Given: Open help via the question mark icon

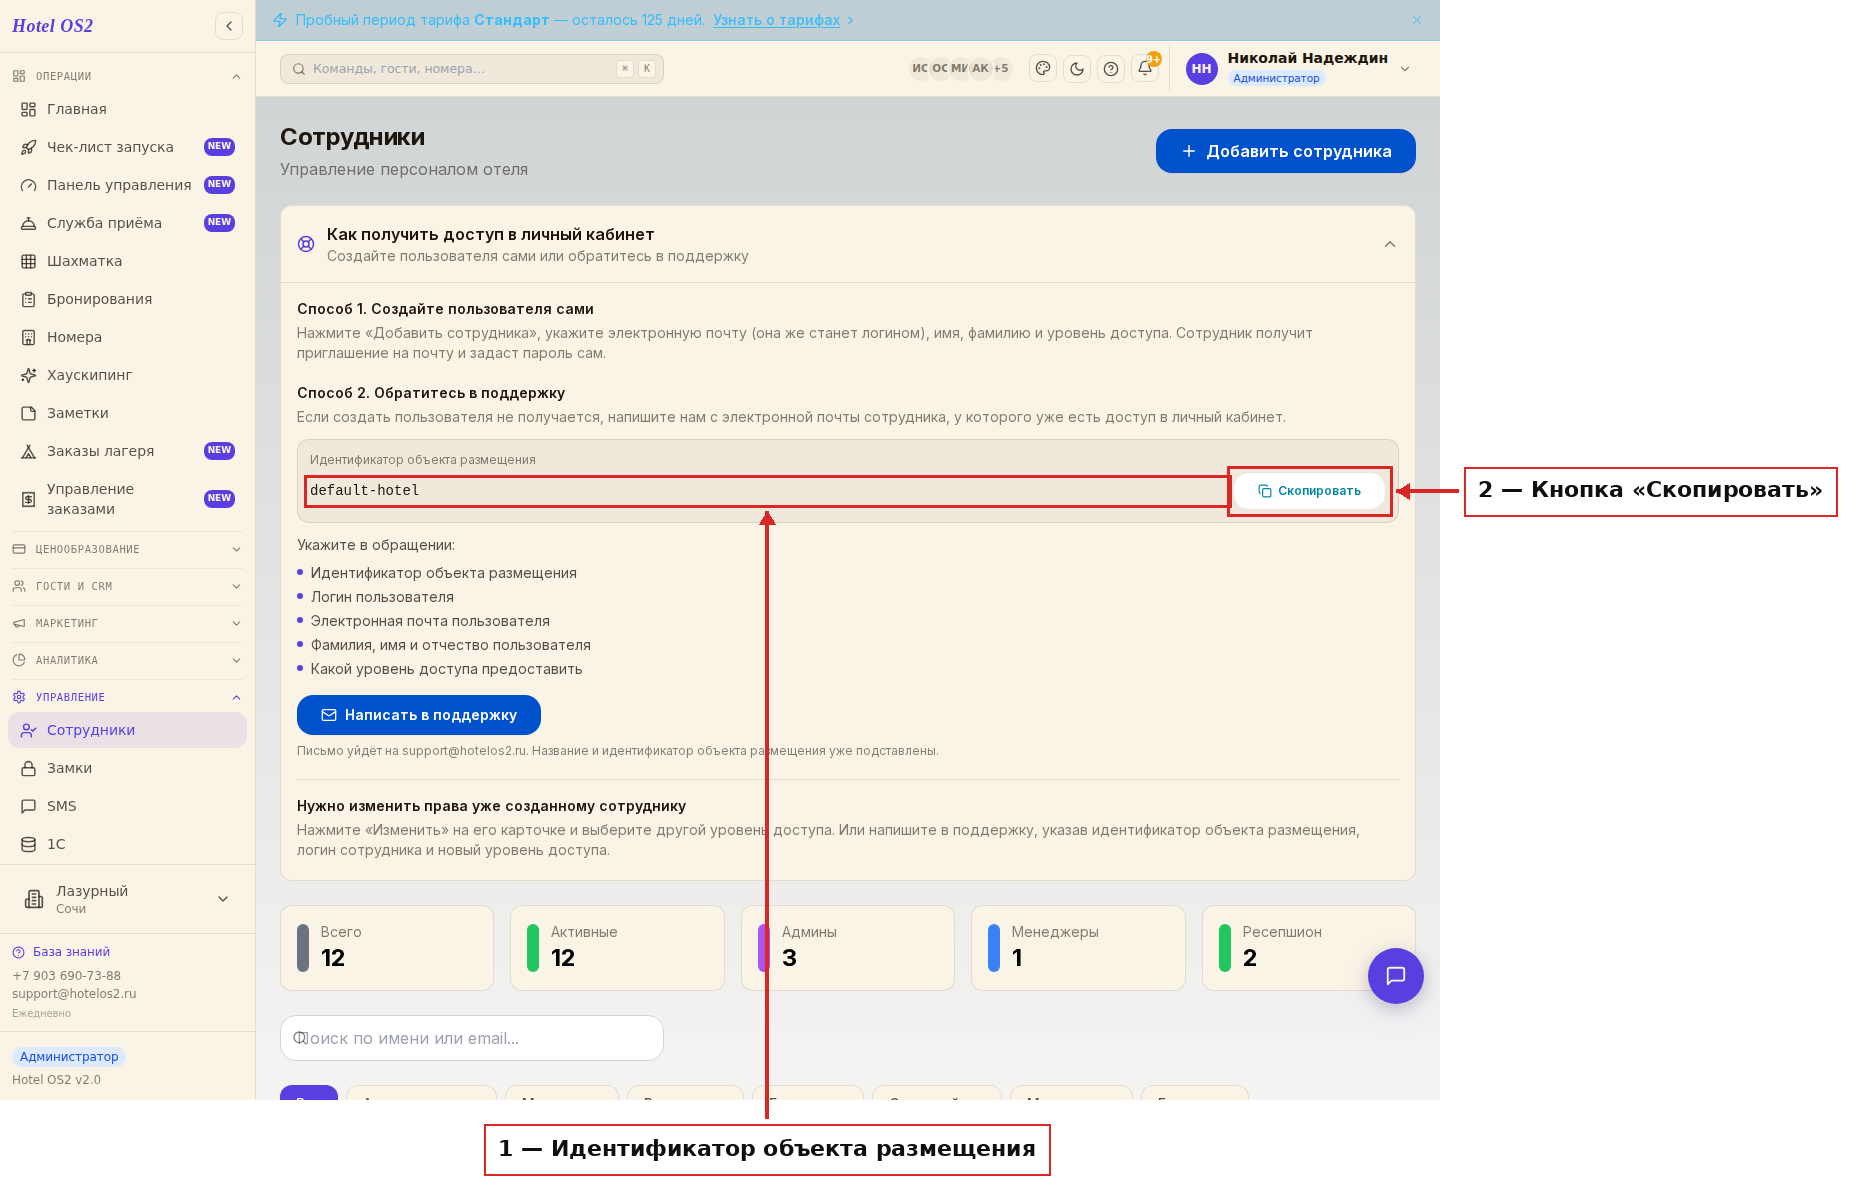Looking at the screenshot, I should [1111, 68].
